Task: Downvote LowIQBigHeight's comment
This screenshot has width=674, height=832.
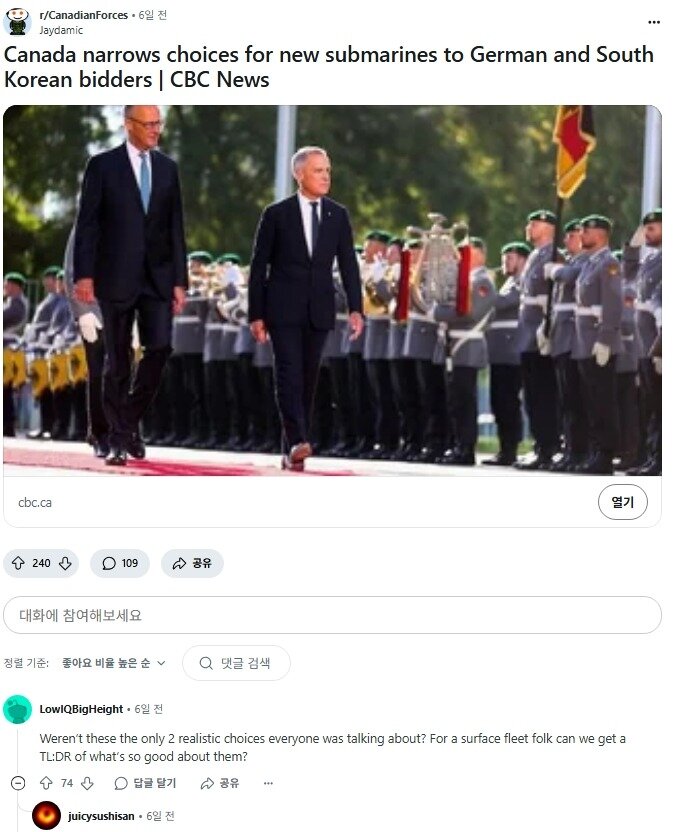Action: pyautogui.click(x=88, y=783)
